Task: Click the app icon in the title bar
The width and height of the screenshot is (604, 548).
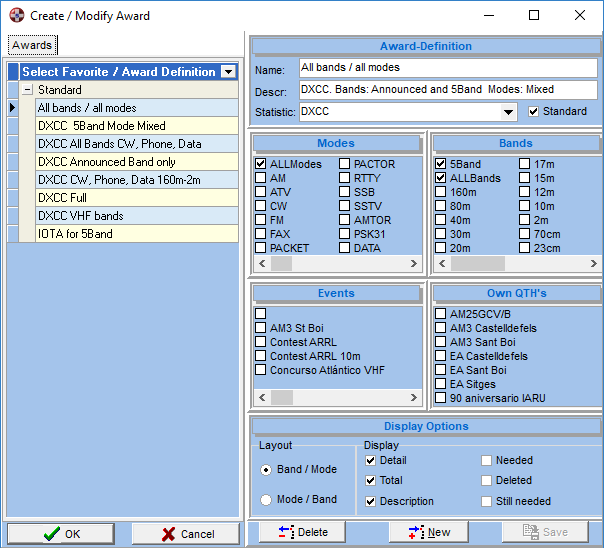Action: click(17, 15)
